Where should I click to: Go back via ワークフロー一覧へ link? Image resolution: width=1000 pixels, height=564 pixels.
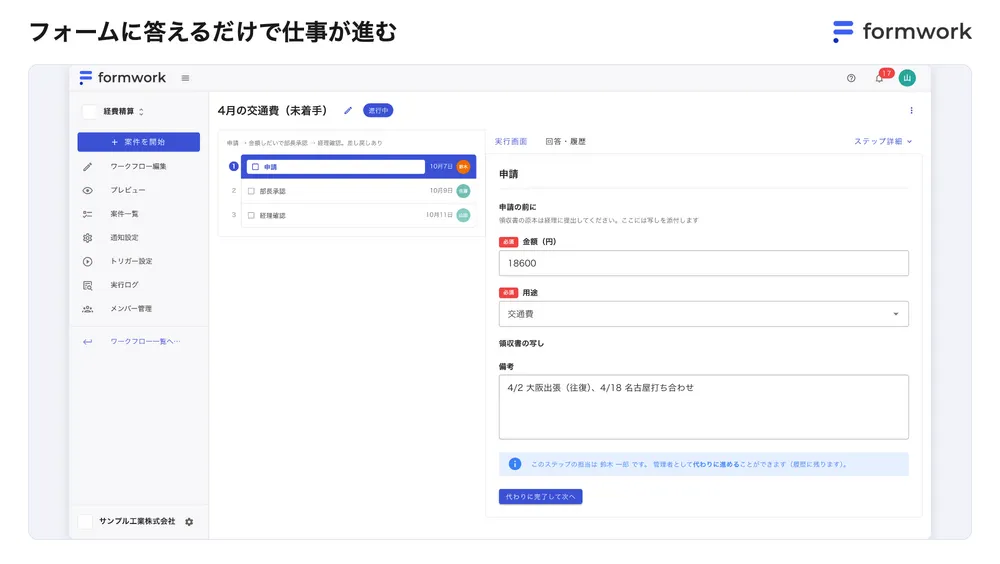click(145, 341)
